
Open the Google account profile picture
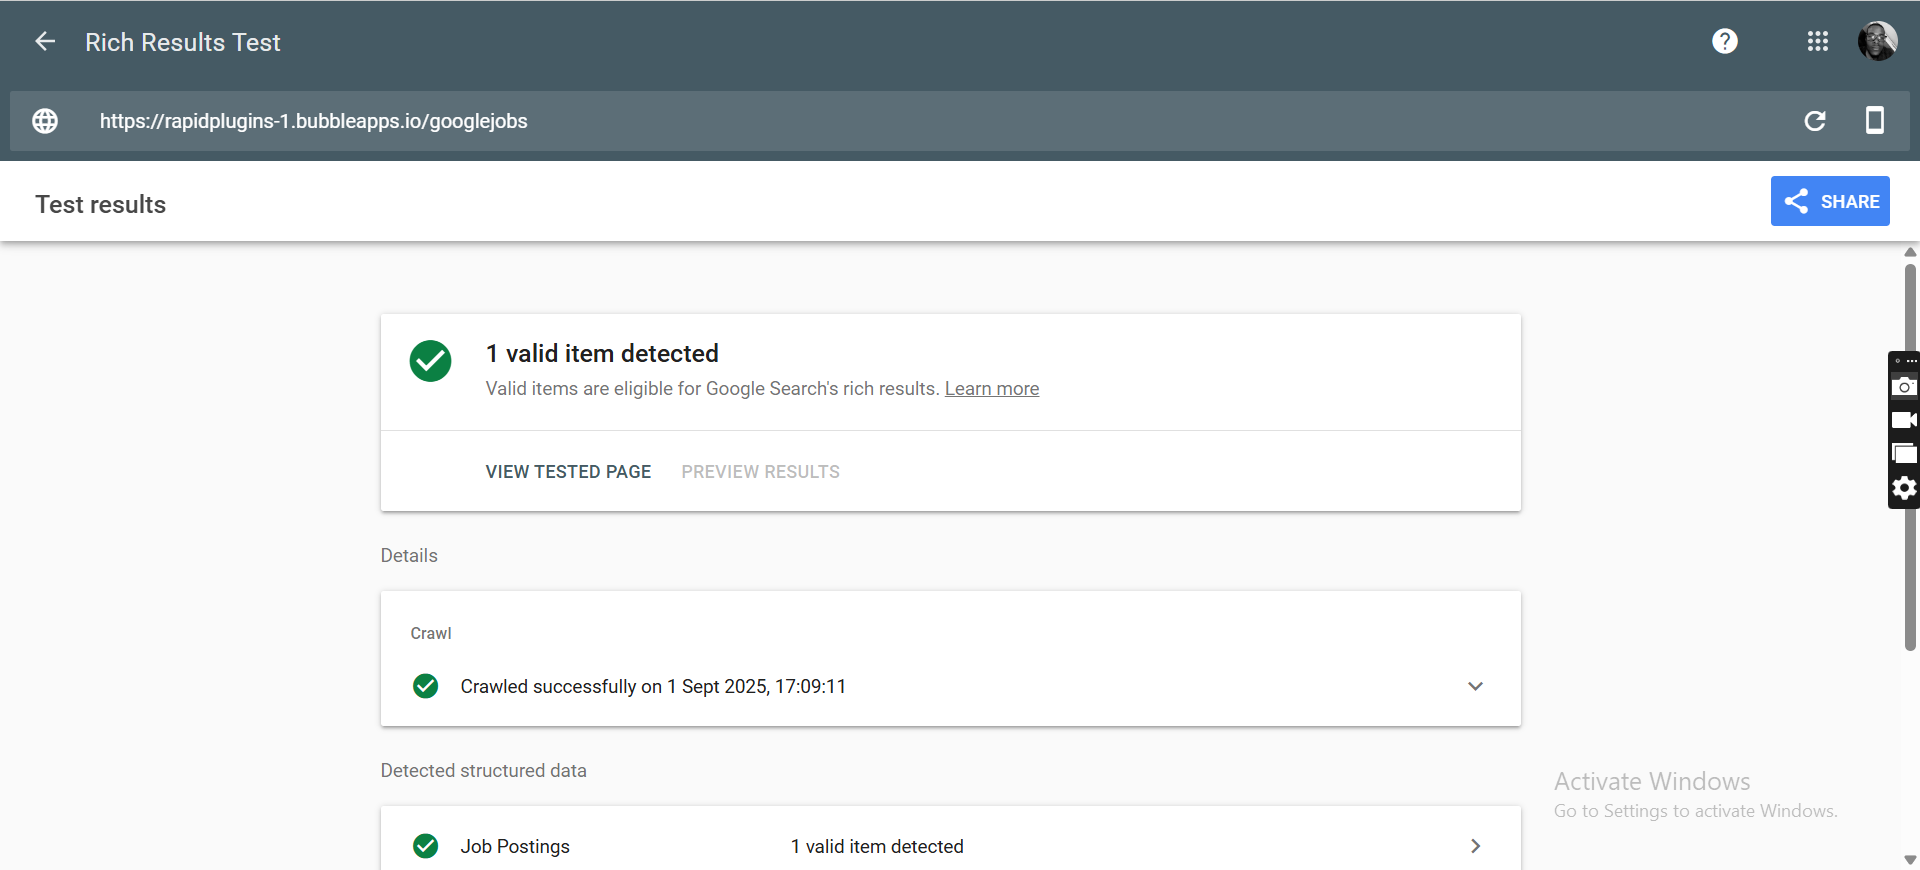point(1877,41)
